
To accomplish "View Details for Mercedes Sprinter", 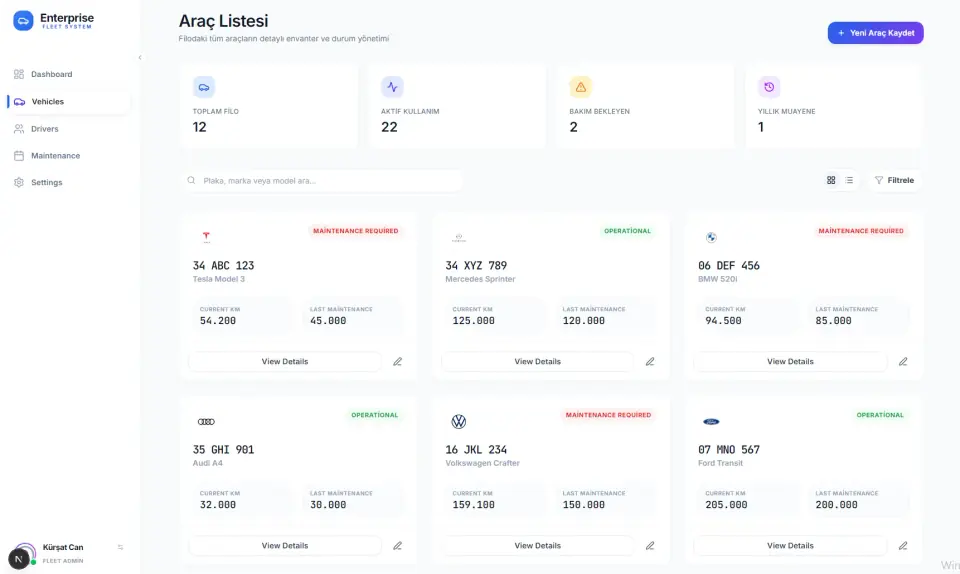I will tap(538, 362).
